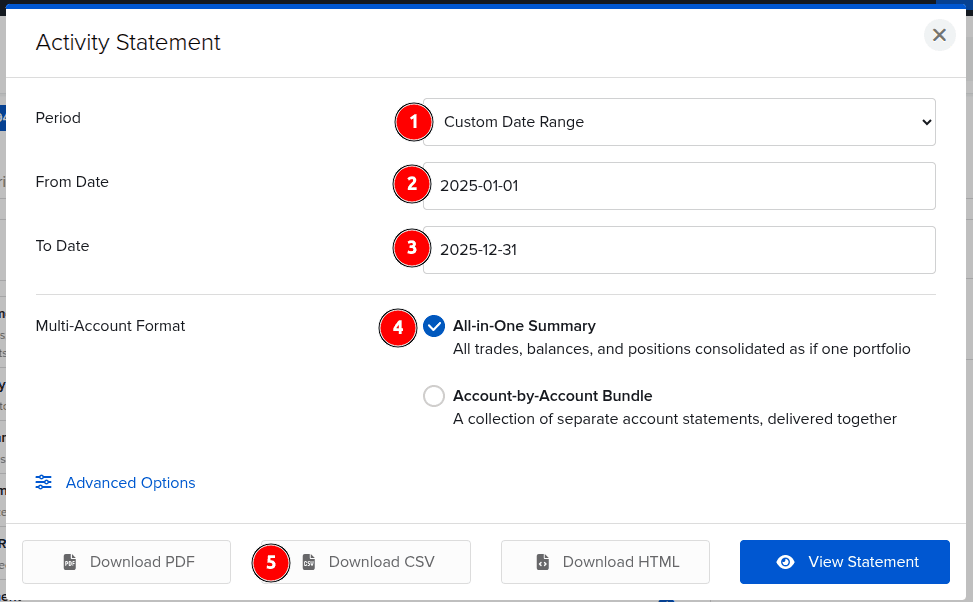Click the eye icon inside View Statement
This screenshot has width=973, height=602.
coord(786,561)
